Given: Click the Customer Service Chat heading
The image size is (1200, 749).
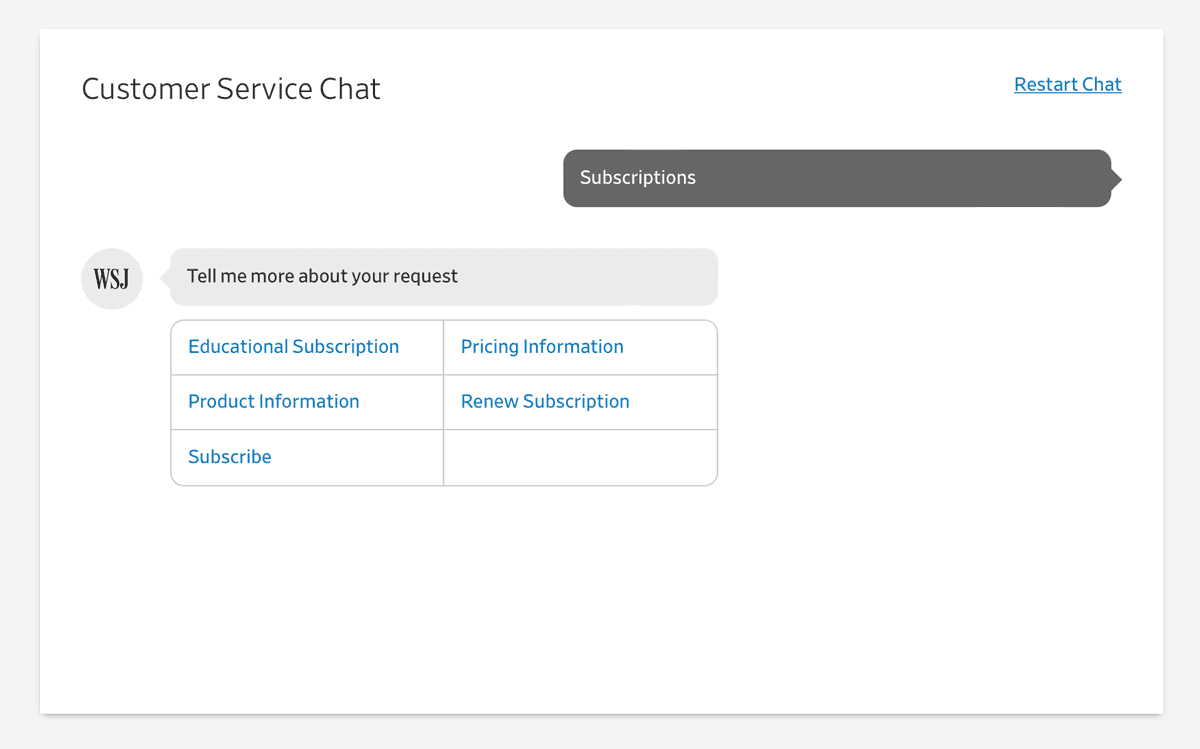Looking at the screenshot, I should (231, 89).
